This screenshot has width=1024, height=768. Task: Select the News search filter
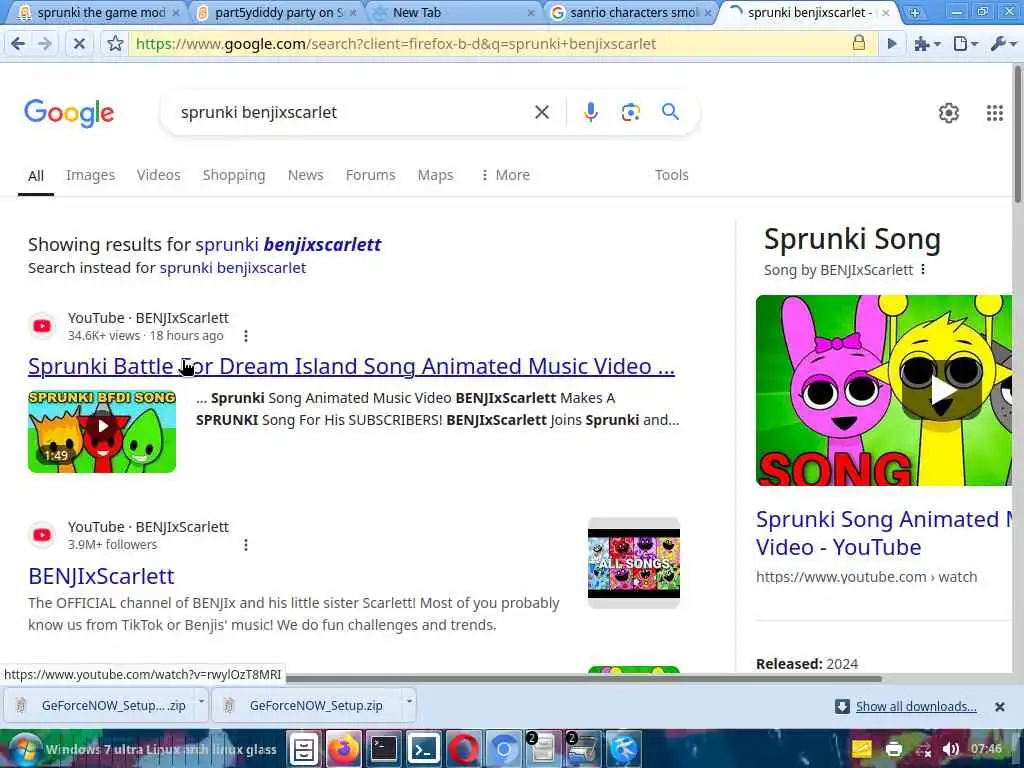coord(306,175)
